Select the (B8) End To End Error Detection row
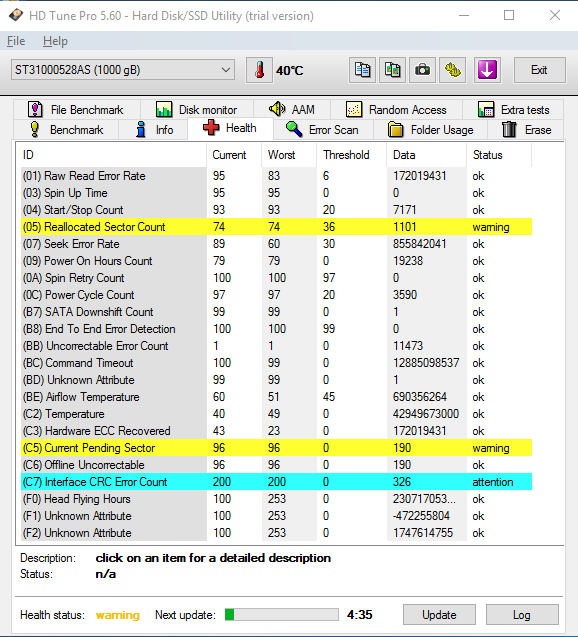This screenshot has width=578, height=637. 276,329
